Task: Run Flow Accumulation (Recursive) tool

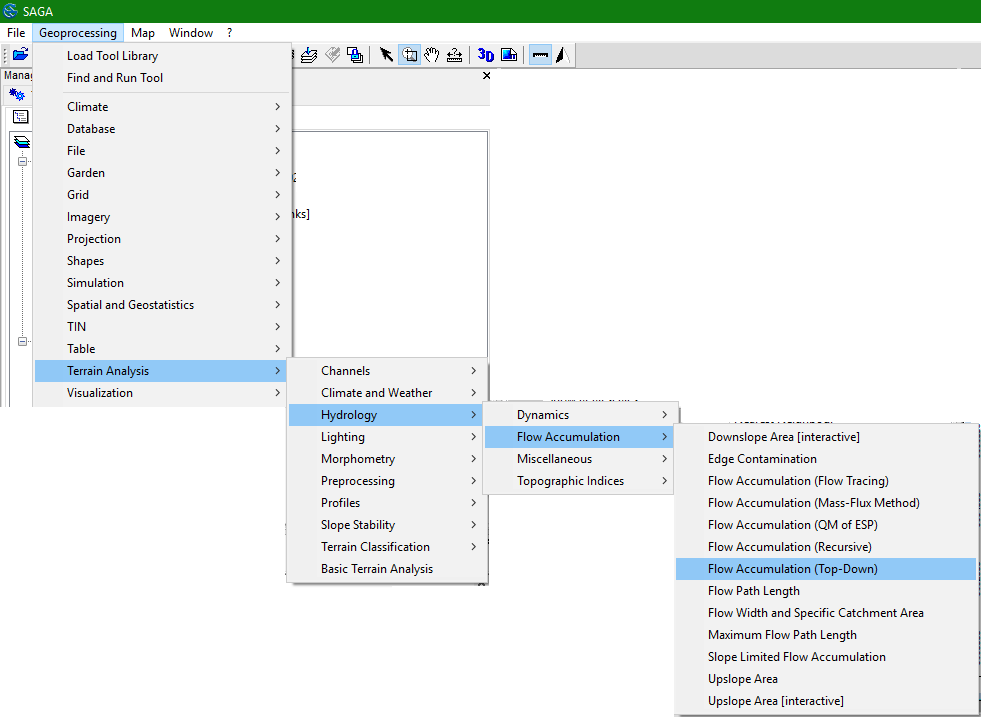Action: pos(826,547)
